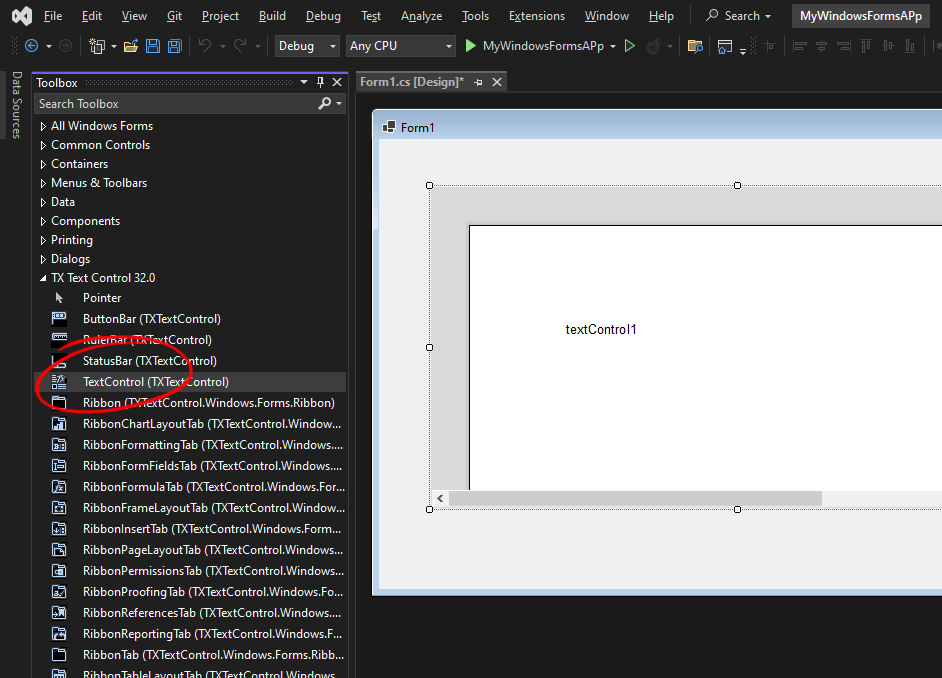Screen dimensions: 942x678
Task: Undo the last action in the toolbar
Action: [x=205, y=46]
